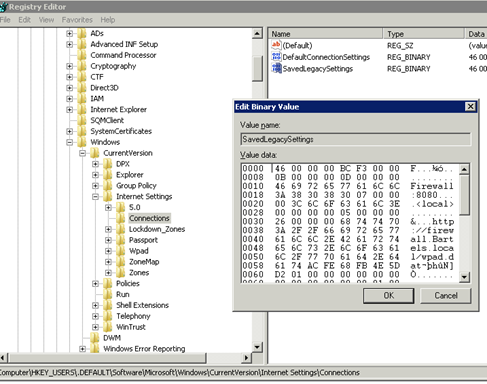The width and height of the screenshot is (487, 384).
Task: Click the ADs folder icon
Action: pyautogui.click(x=82, y=33)
